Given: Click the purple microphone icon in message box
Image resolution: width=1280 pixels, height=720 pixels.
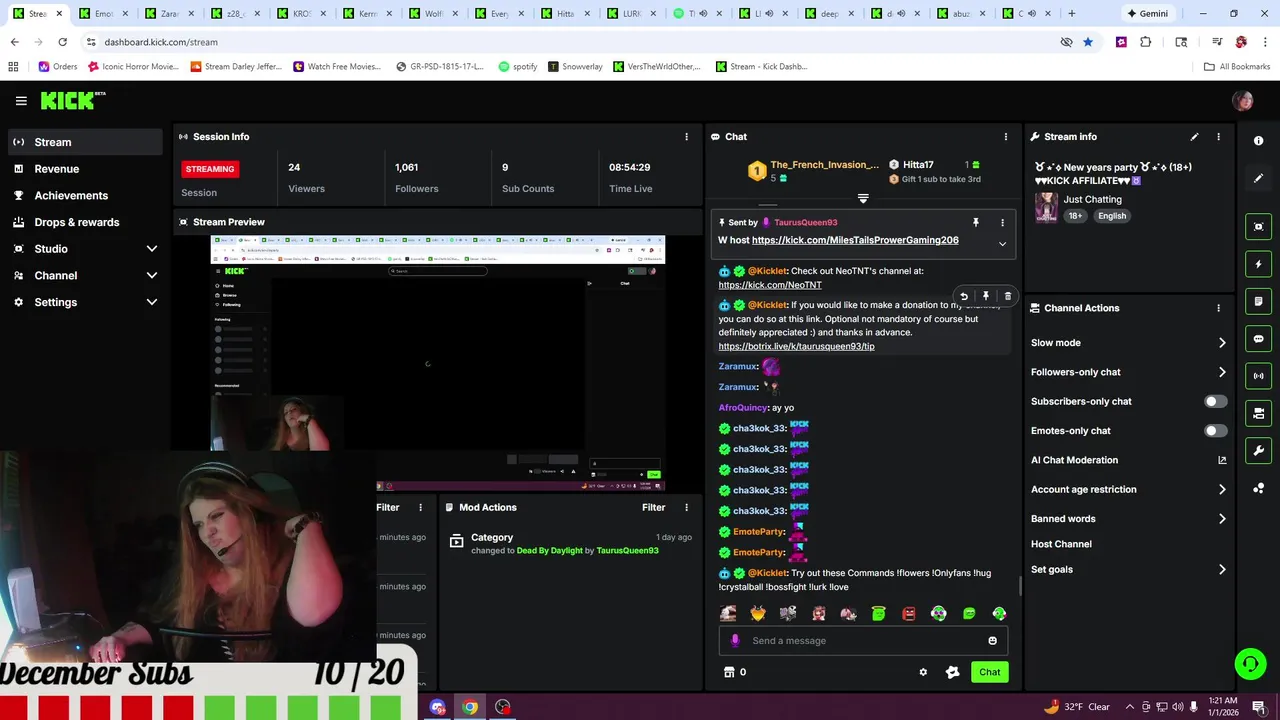Looking at the screenshot, I should (735, 641).
